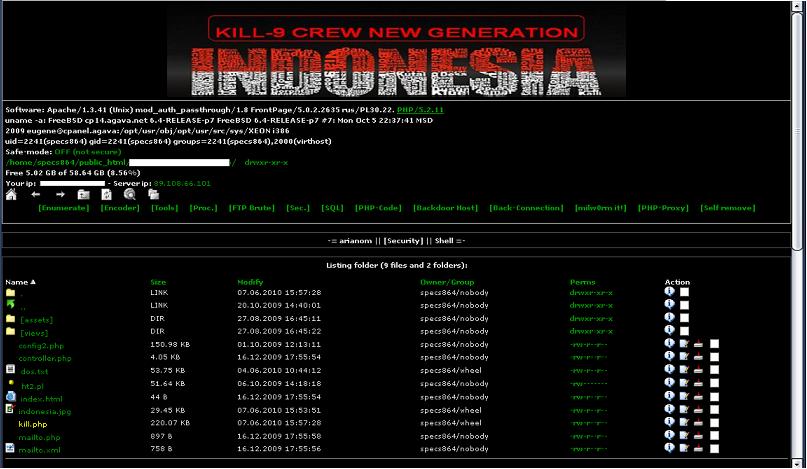Open the [Proc.] menu item
The image size is (807, 469).
pyautogui.click(x=203, y=208)
